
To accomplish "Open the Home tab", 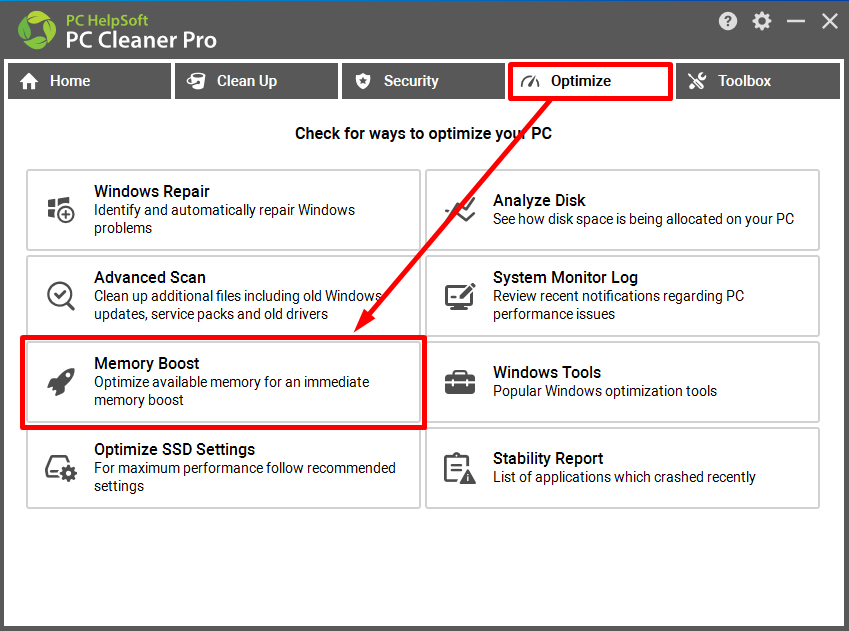I will (x=89, y=81).
